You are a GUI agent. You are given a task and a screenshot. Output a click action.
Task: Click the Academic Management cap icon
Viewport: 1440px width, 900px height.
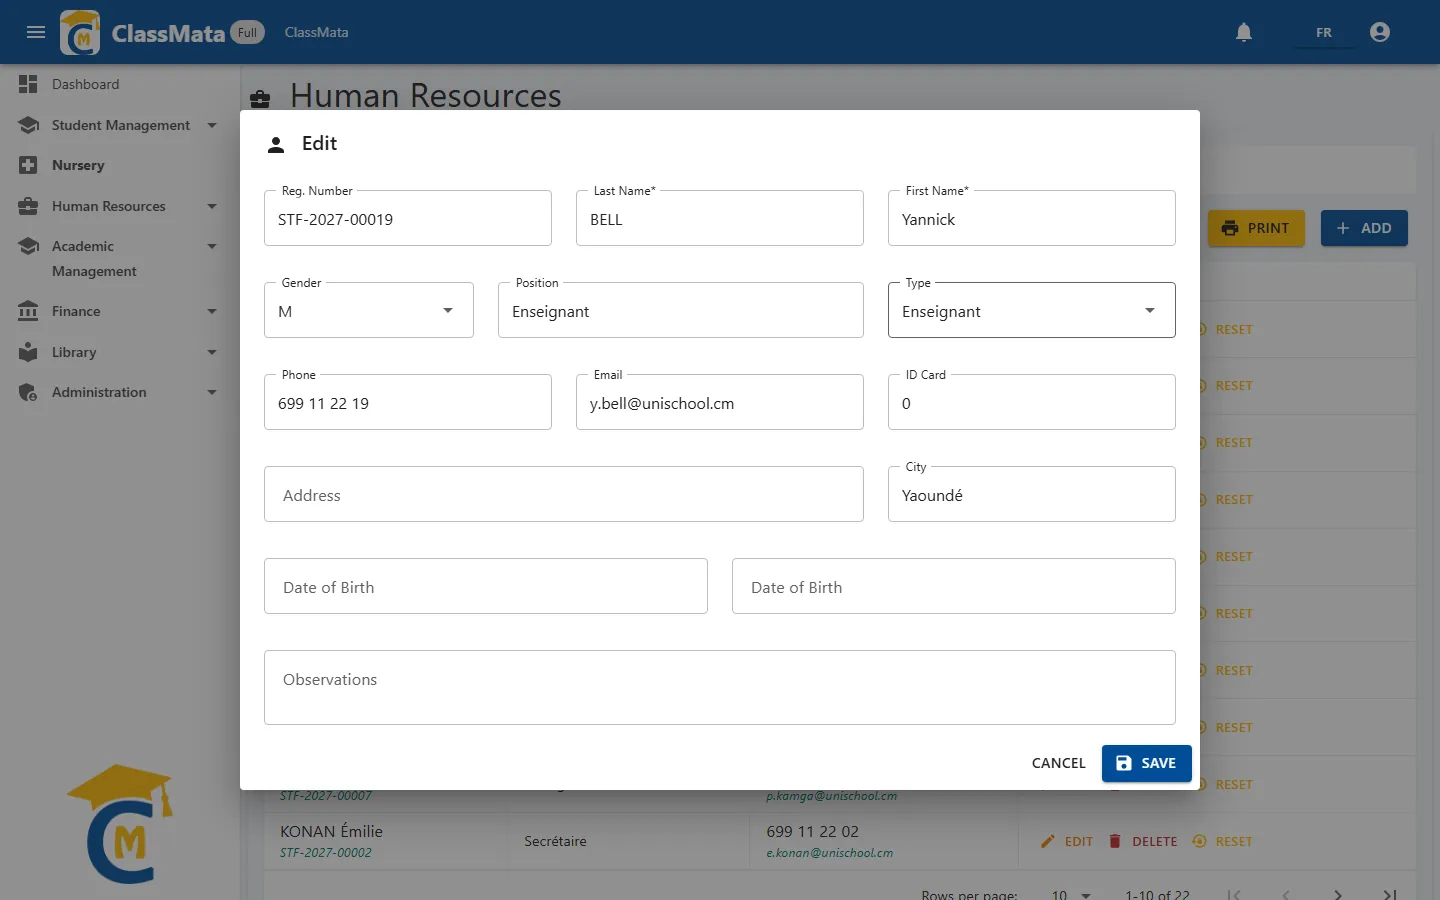(28, 246)
